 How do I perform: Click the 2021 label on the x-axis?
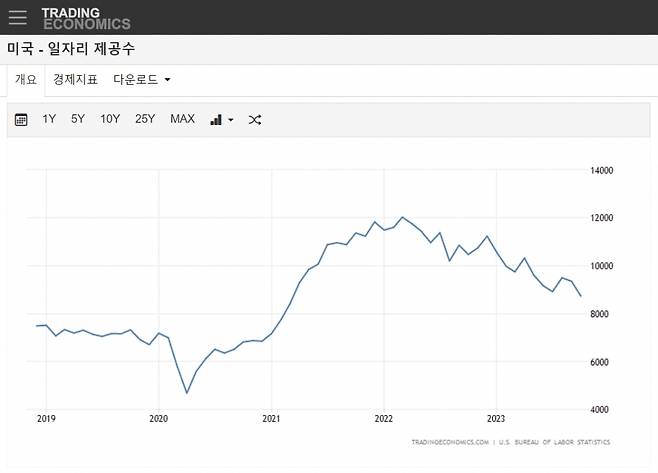[x=271, y=421]
